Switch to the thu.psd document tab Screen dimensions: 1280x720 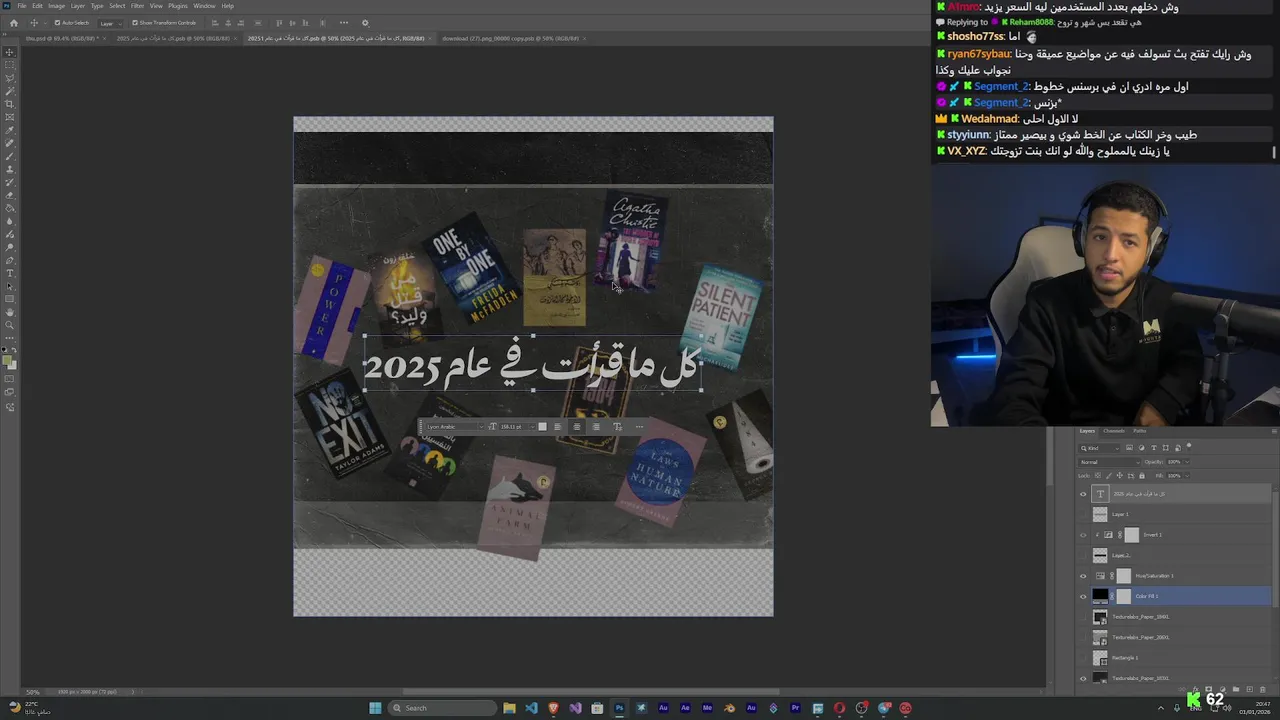pyautogui.click(x=62, y=38)
